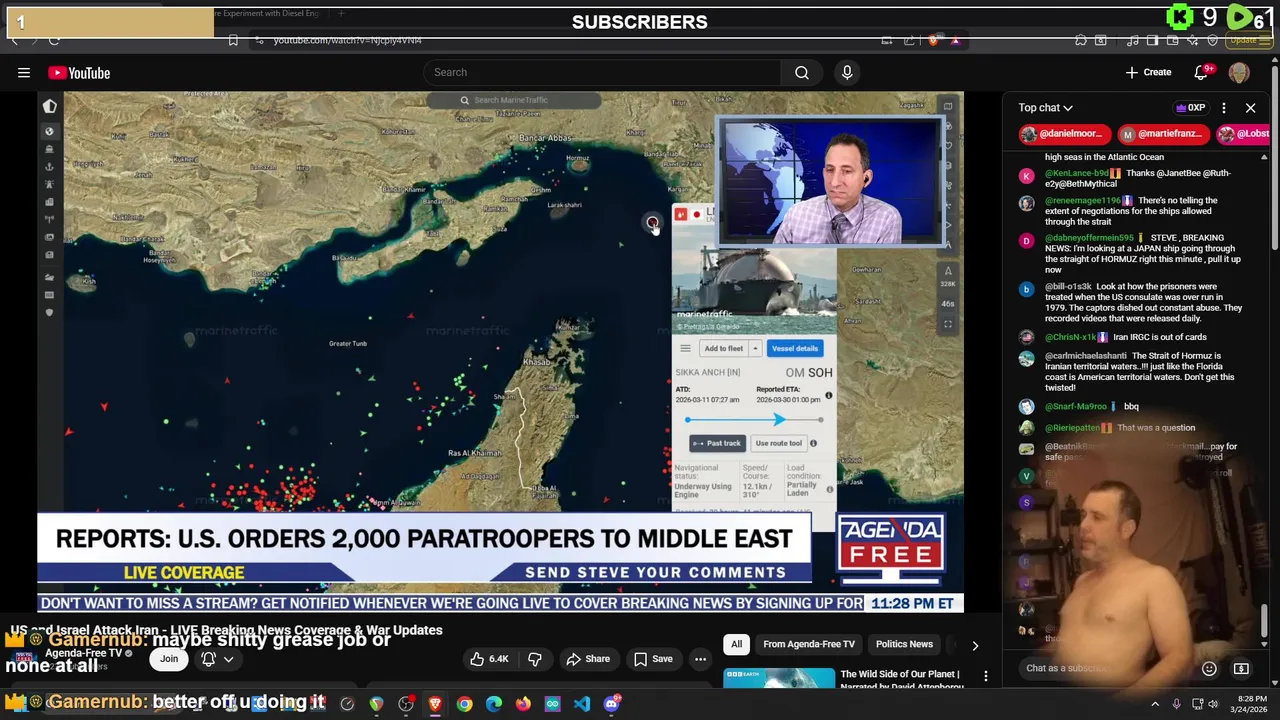Click the Agenda-Free TV channel name
The image size is (1280, 720).
coord(84,653)
